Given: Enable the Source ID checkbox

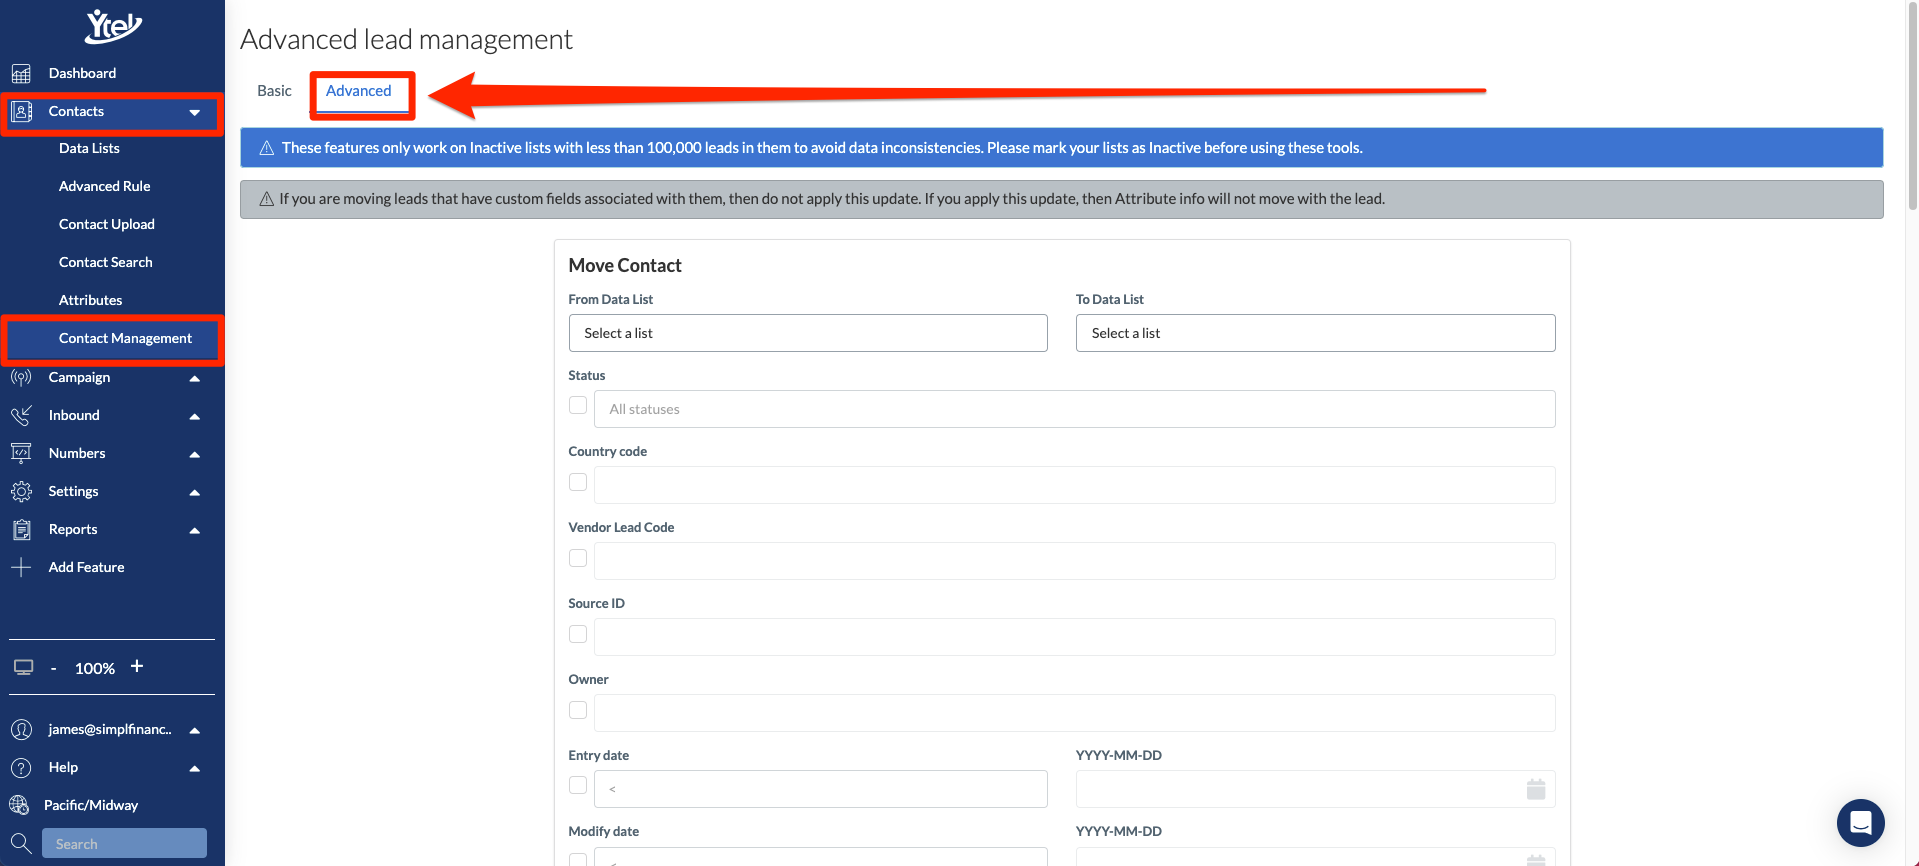Looking at the screenshot, I should tap(578, 634).
